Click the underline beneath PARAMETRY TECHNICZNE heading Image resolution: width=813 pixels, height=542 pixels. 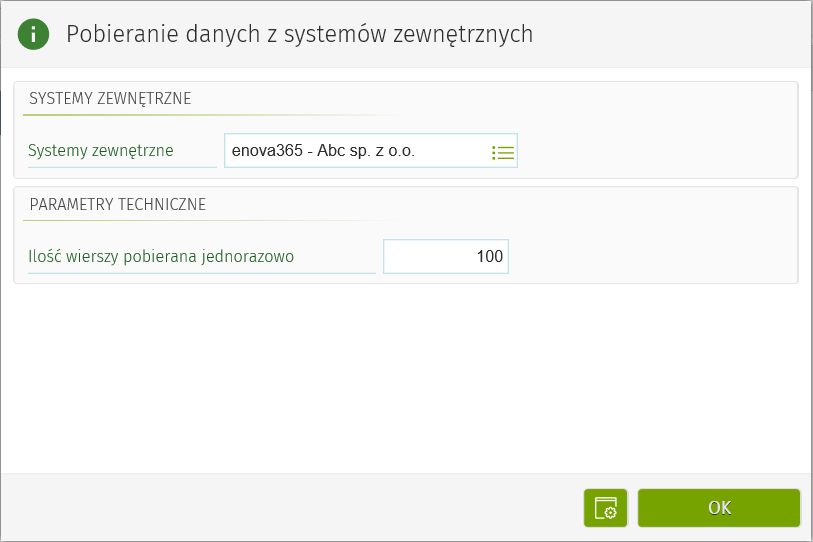coord(200,221)
